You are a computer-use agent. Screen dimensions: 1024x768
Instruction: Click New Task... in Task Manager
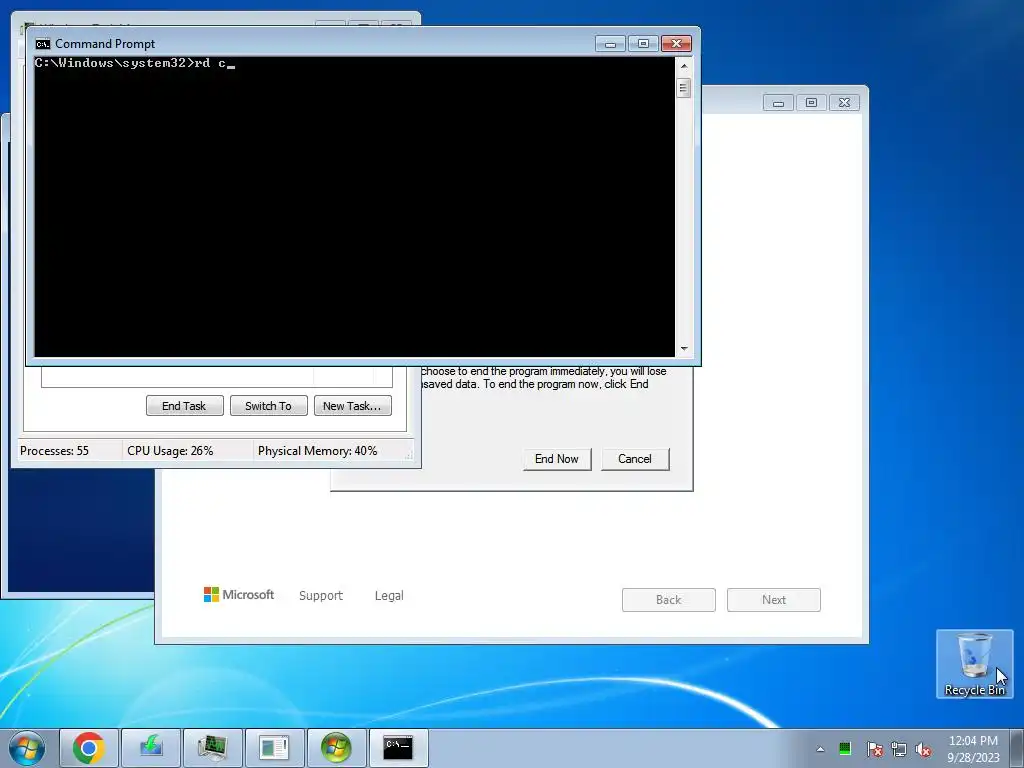pyautogui.click(x=353, y=406)
